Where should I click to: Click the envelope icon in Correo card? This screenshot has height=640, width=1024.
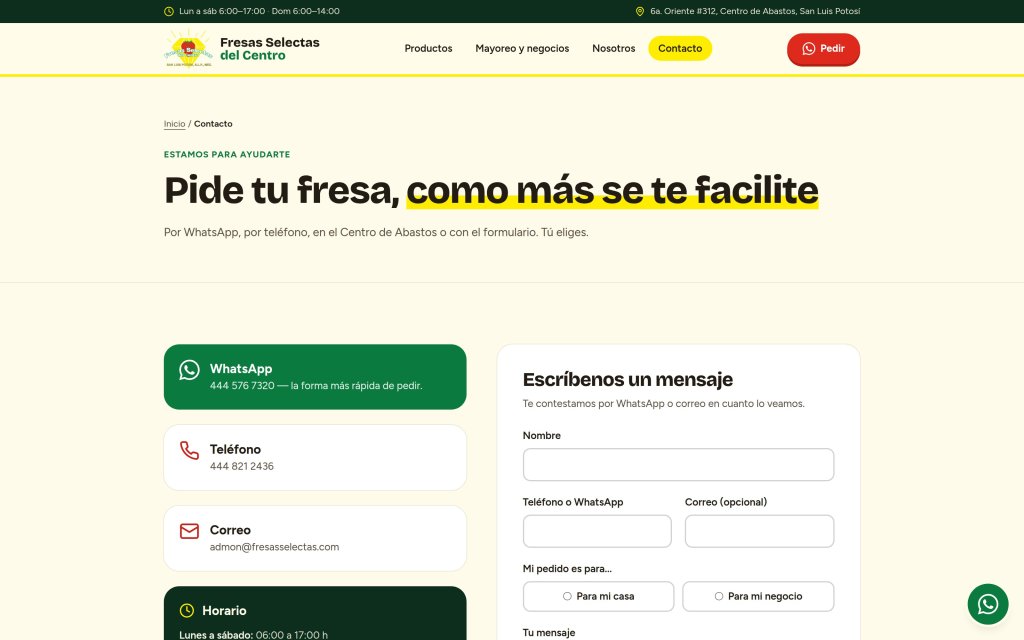(189, 531)
